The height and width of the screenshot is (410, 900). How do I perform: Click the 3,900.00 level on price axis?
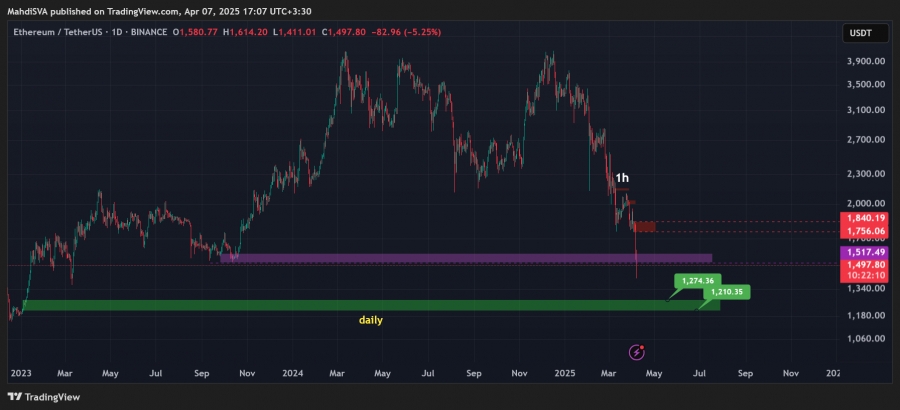point(864,61)
